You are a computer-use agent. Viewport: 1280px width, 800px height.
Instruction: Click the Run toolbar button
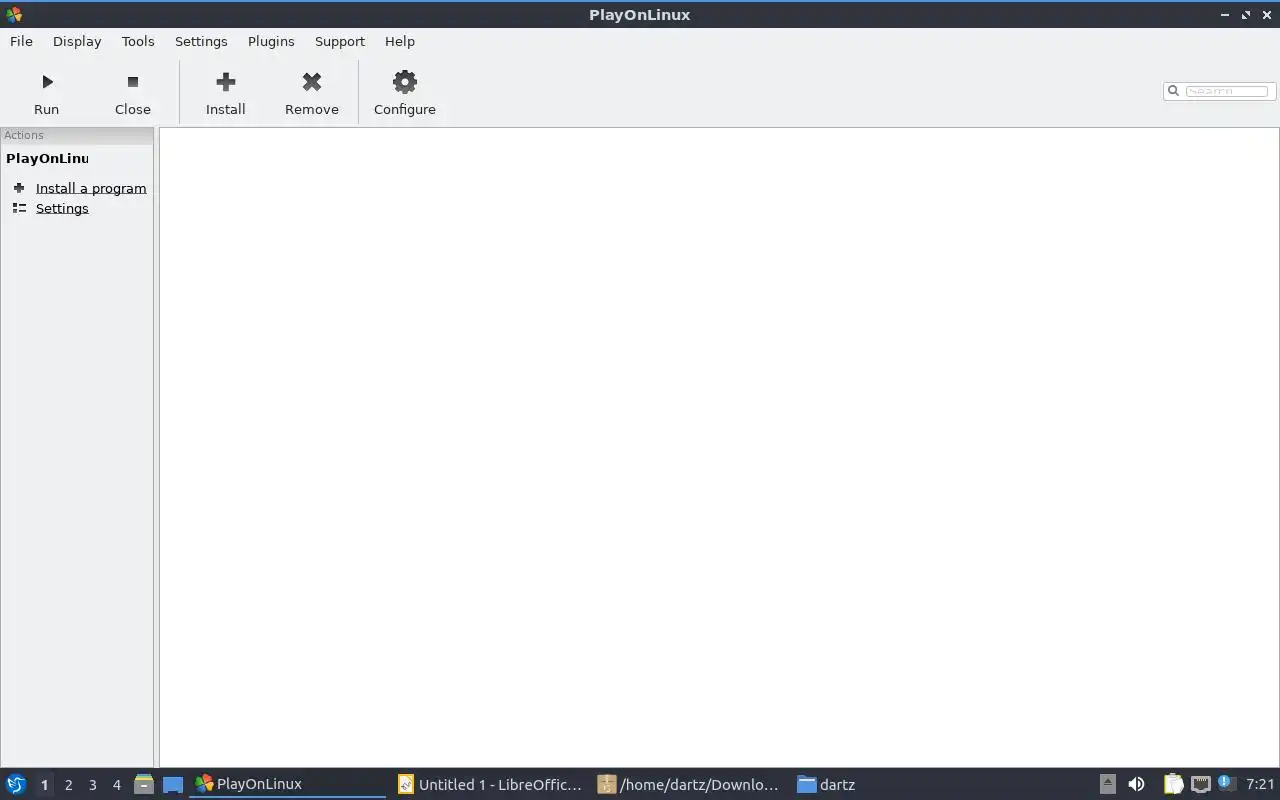click(46, 93)
